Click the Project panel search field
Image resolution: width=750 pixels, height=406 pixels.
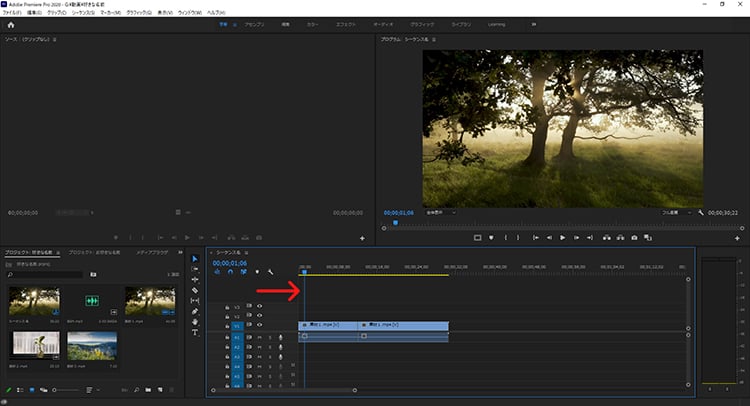pyautogui.click(x=45, y=274)
